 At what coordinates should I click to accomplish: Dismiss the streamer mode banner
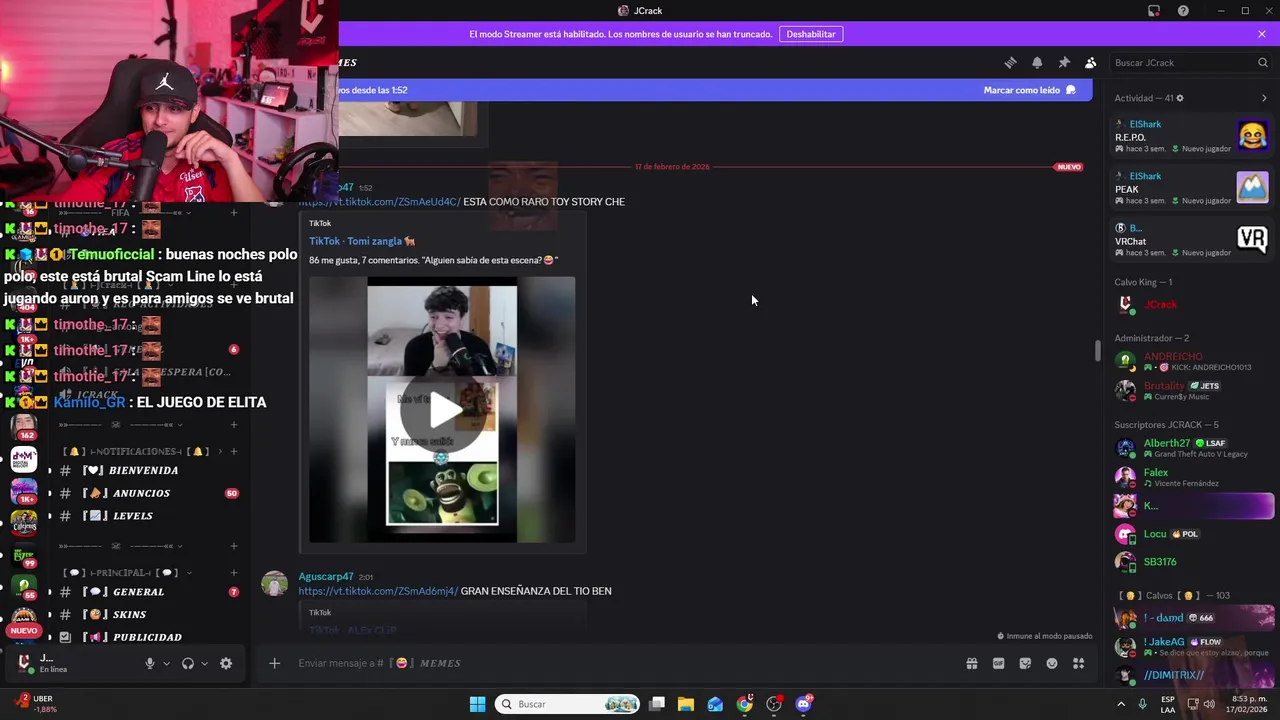1262,34
